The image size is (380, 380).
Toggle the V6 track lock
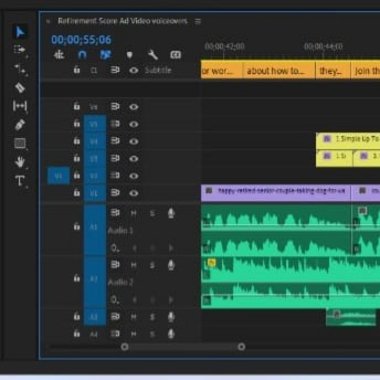[x=77, y=106]
